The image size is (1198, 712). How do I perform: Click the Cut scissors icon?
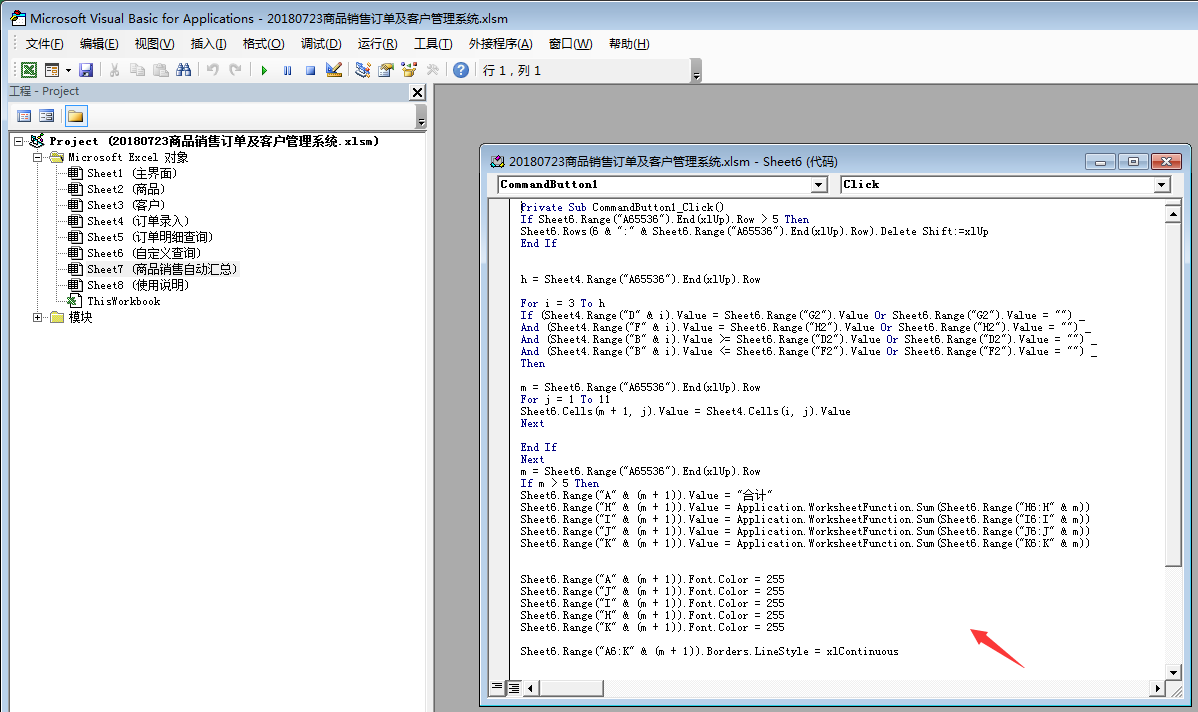pos(115,70)
